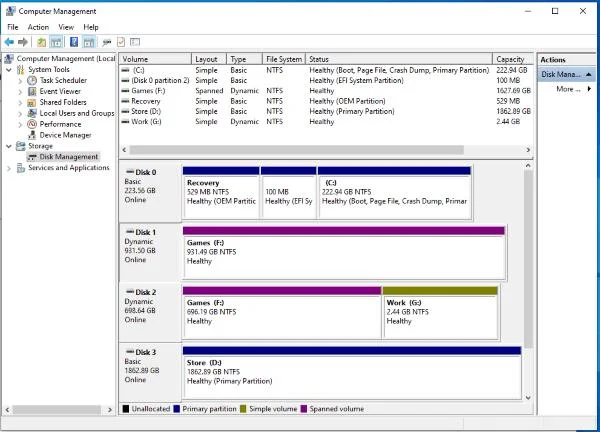Click the Refresh connection toolbar icon
This screenshot has height=432, width=600.
106,42
